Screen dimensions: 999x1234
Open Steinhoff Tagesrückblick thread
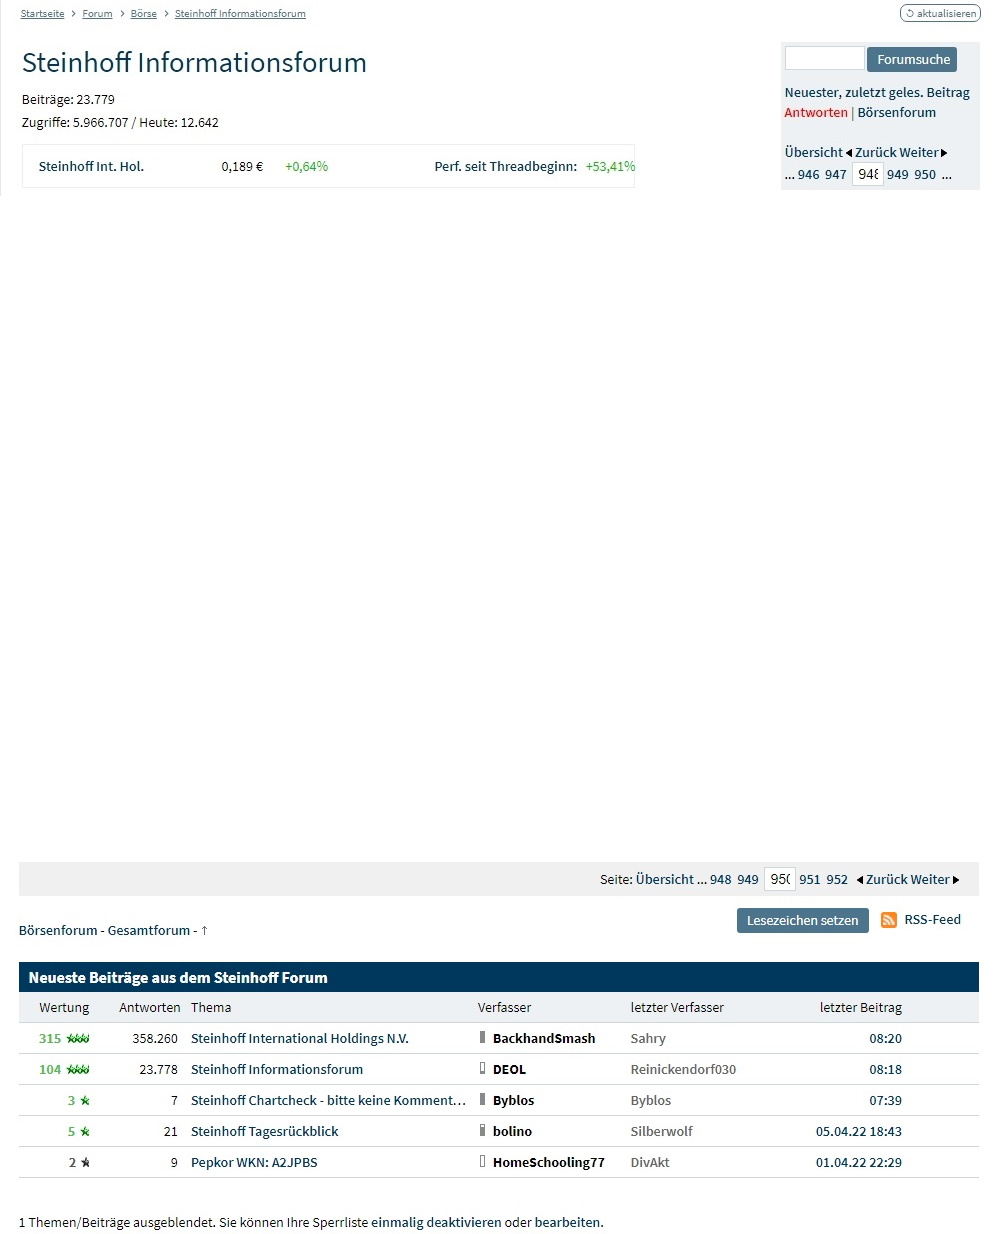click(265, 1132)
